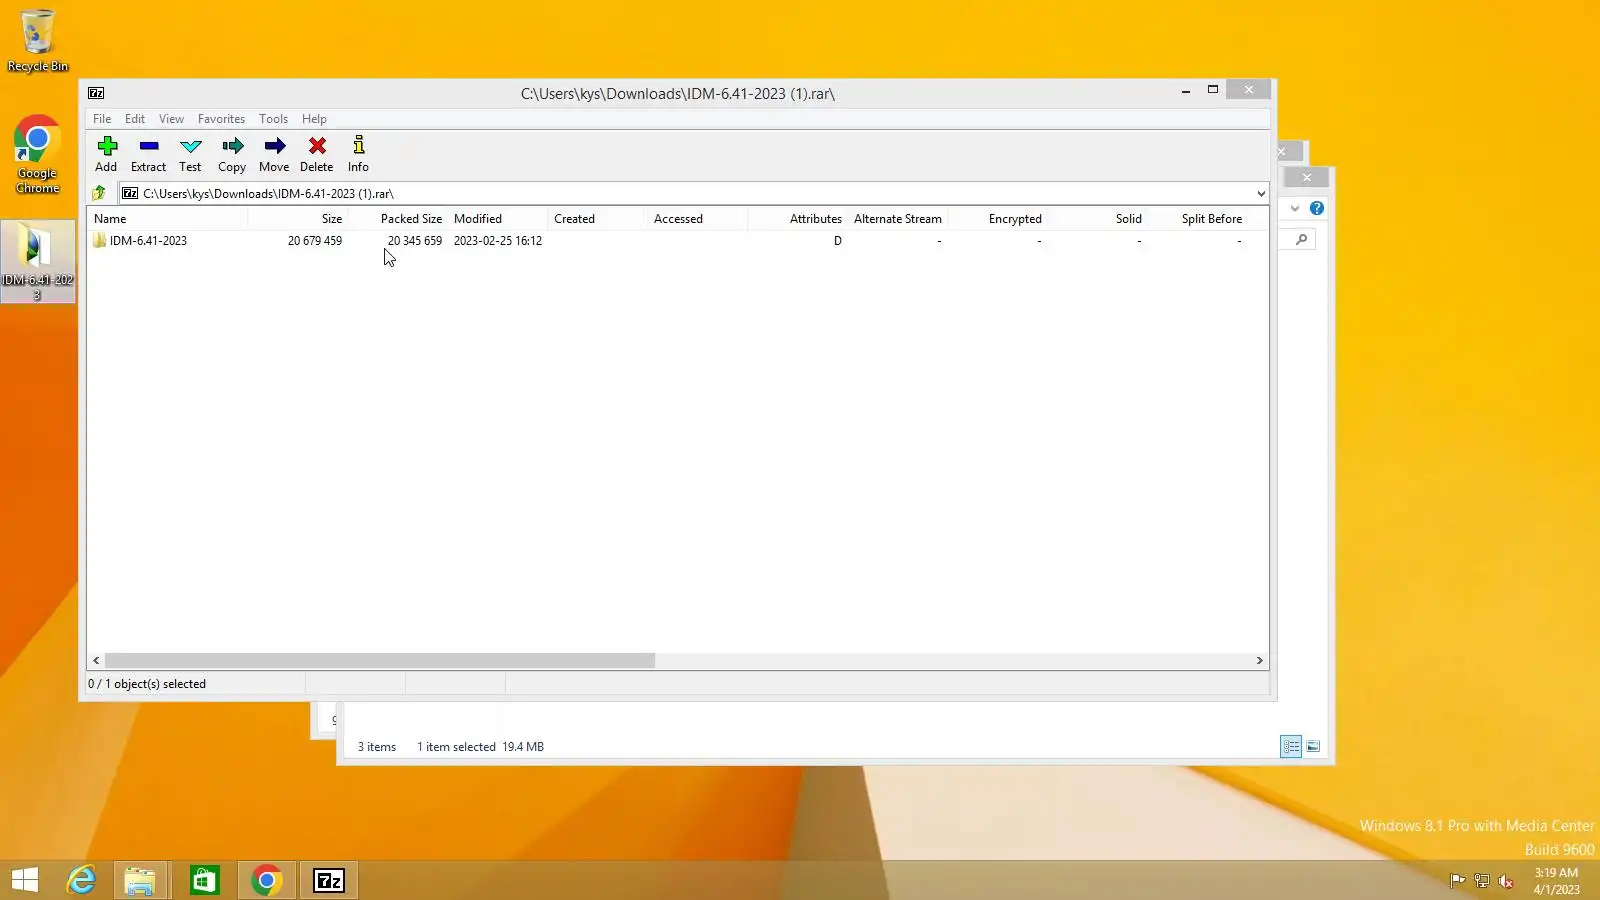Click size value 20 679 459
This screenshot has width=1600, height=900.
click(x=315, y=241)
